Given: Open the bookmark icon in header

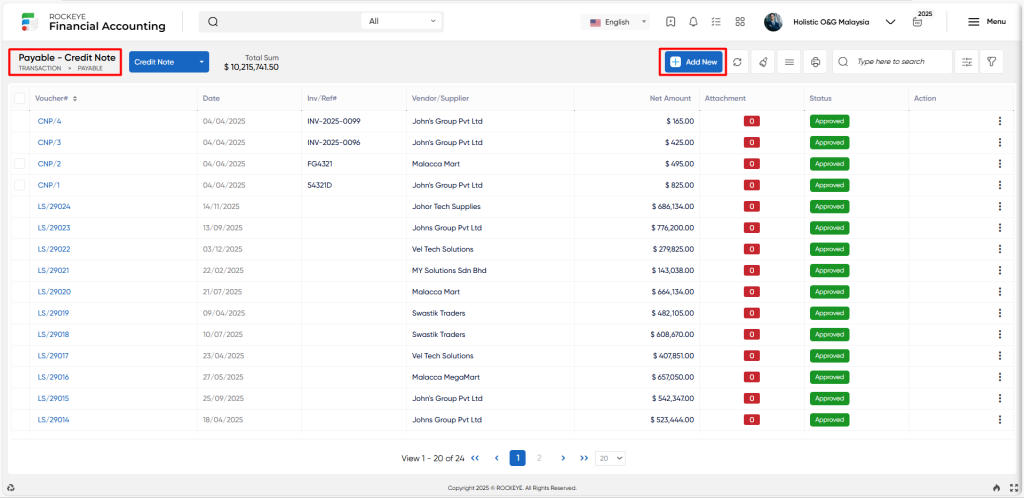Looking at the screenshot, I should click(x=671, y=22).
